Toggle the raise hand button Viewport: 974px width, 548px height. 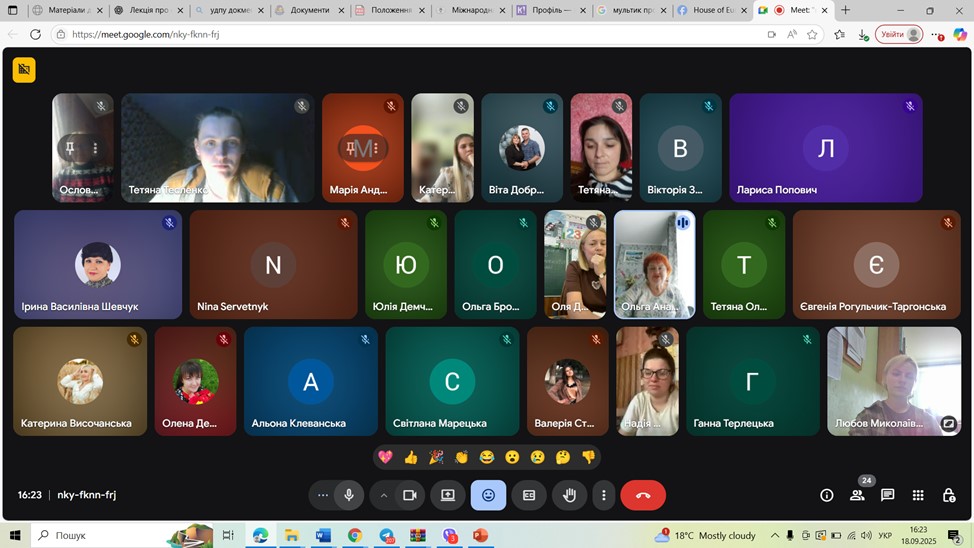(569, 495)
